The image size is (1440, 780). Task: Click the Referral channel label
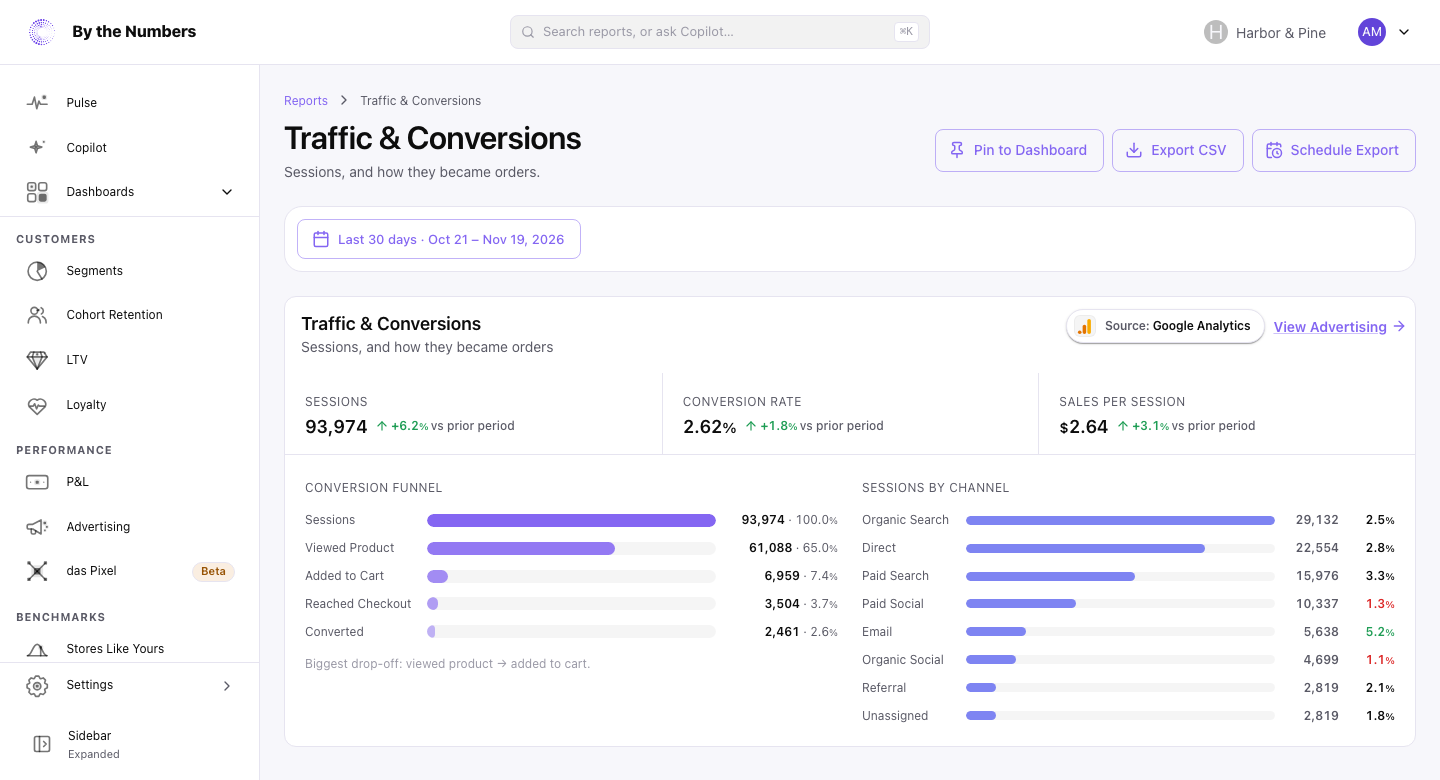click(x=884, y=688)
